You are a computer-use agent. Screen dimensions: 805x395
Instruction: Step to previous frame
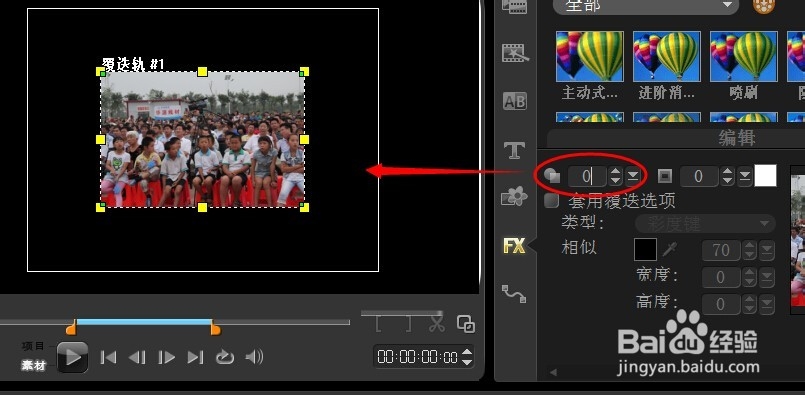(137, 357)
